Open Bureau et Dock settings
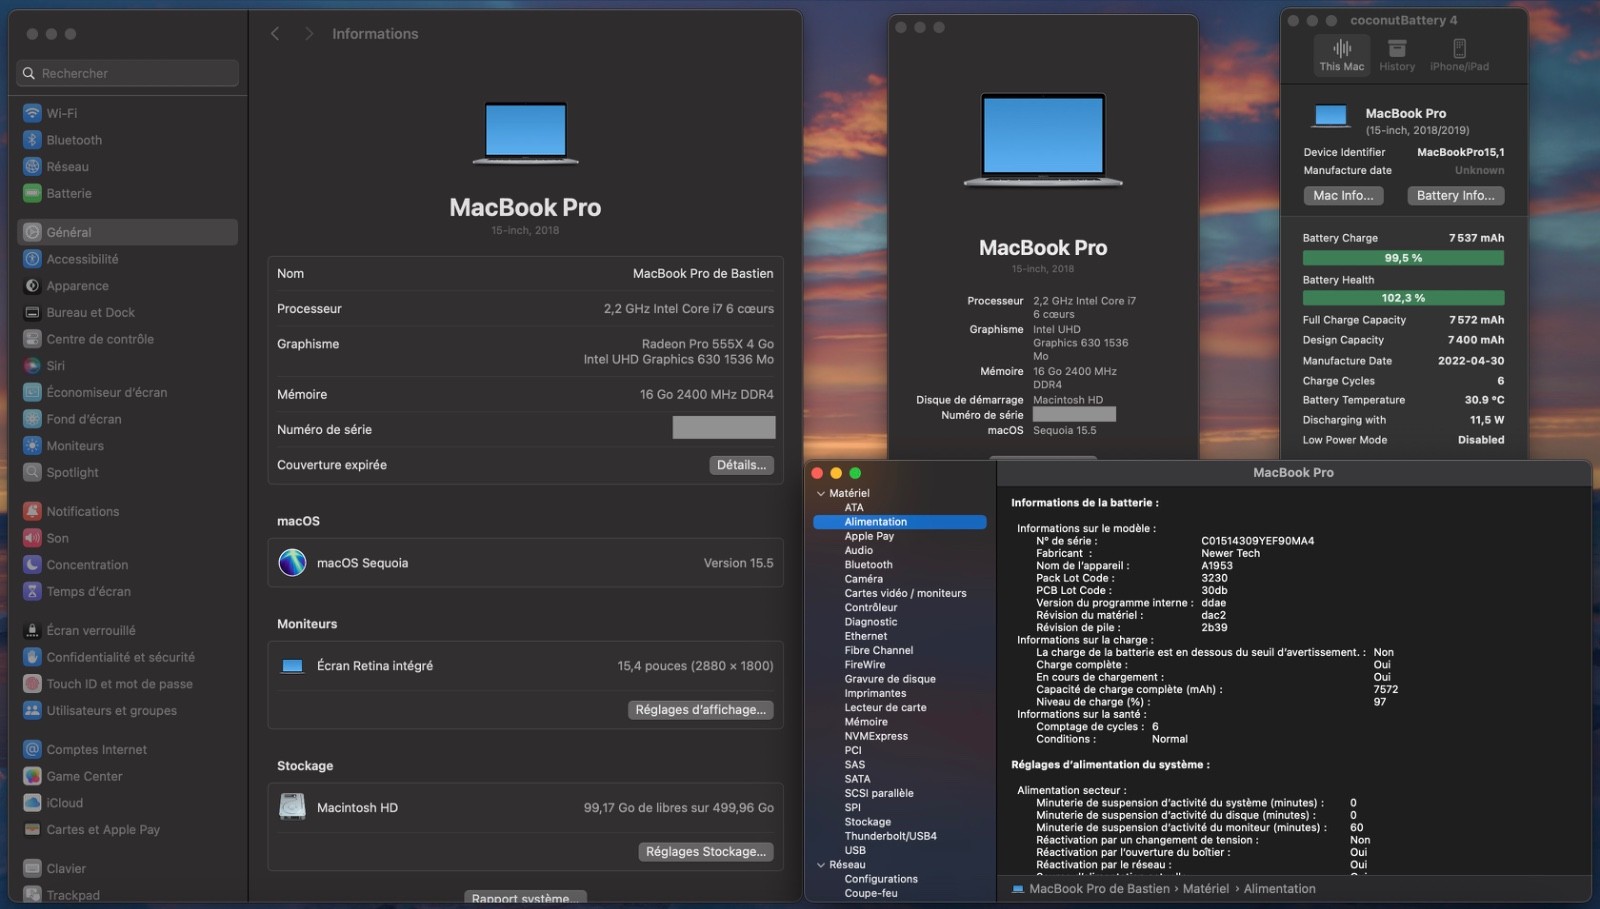This screenshot has height=909, width=1600. click(x=127, y=313)
